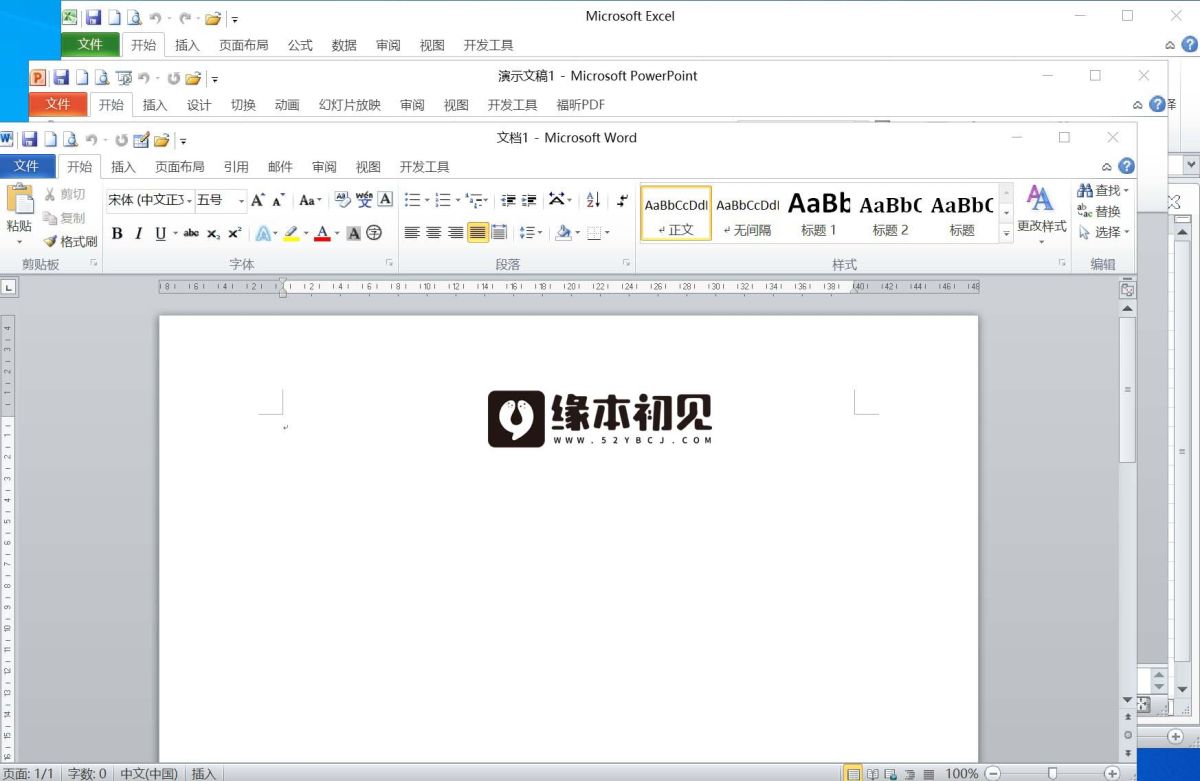This screenshot has height=781, width=1200.
Task: Switch to the 插入 tab in Word
Action: 123,167
